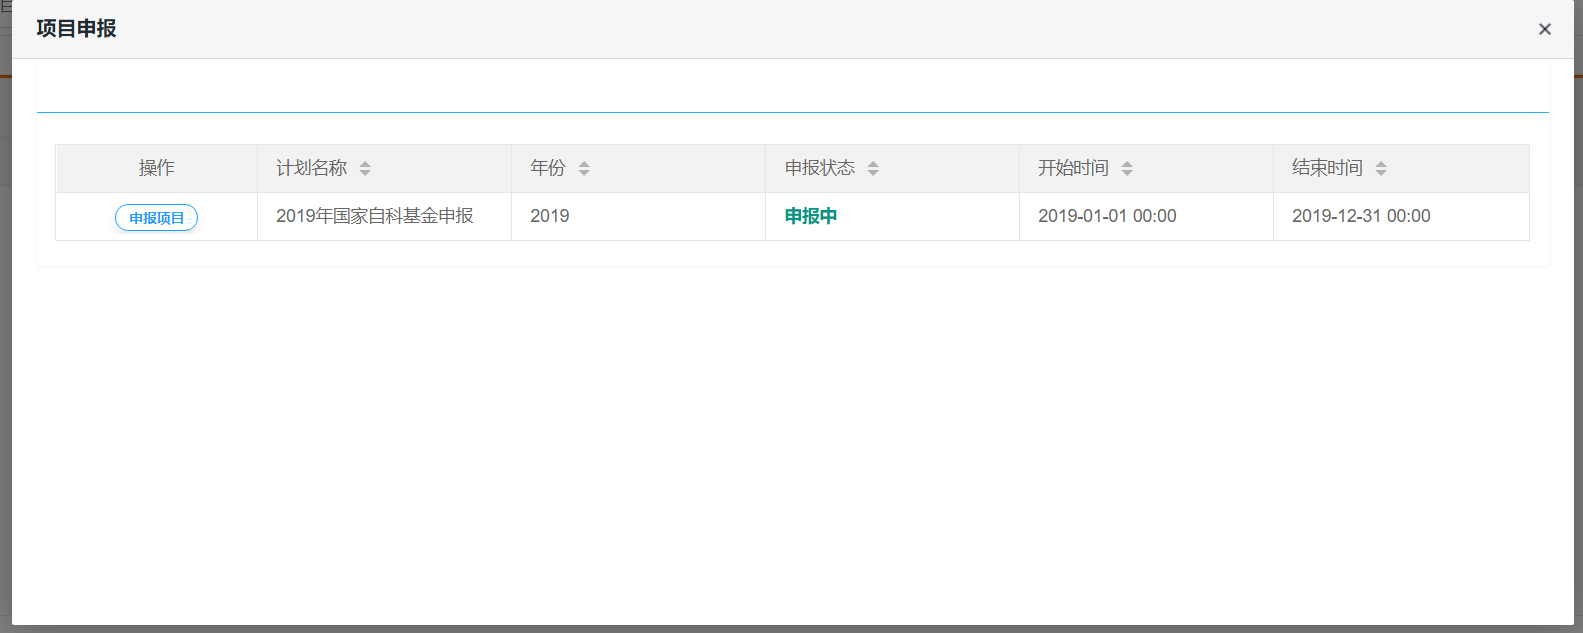This screenshot has height=633, width=1583.
Task: Sort by 开始时间 column arrows
Action: click(x=1127, y=168)
